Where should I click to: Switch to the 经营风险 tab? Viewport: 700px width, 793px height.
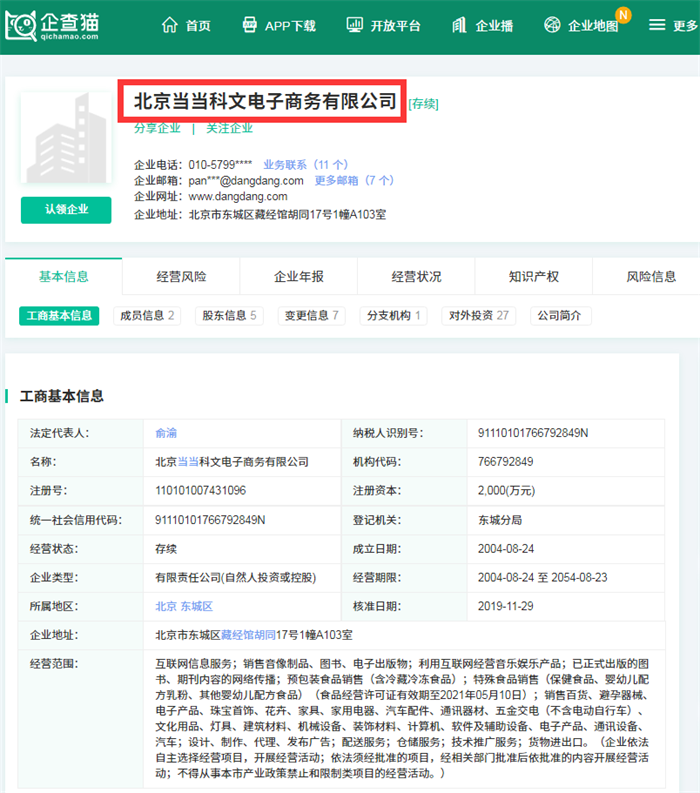[x=181, y=277]
